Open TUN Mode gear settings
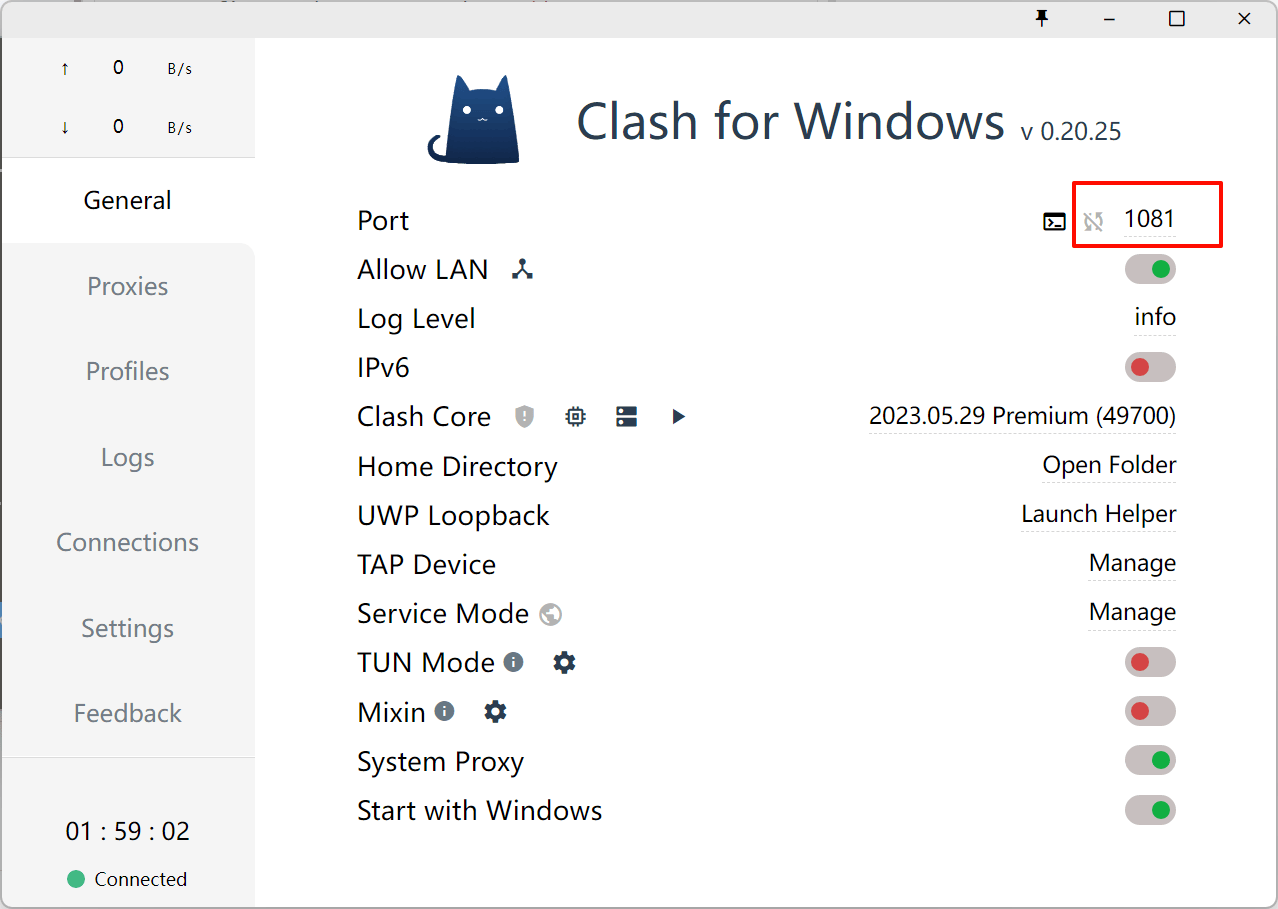Screen dimensions: 1278x909 (565, 662)
